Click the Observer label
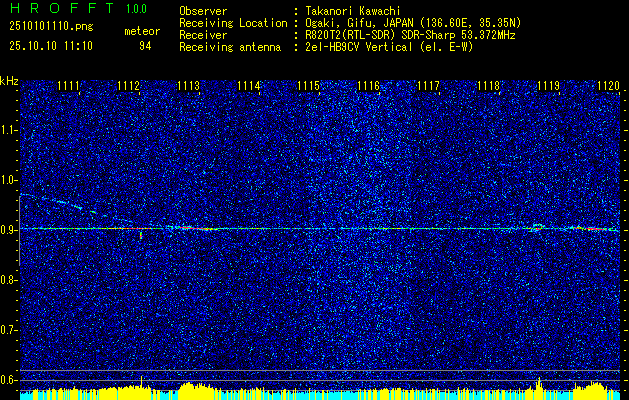The image size is (629, 400). click(x=203, y=11)
